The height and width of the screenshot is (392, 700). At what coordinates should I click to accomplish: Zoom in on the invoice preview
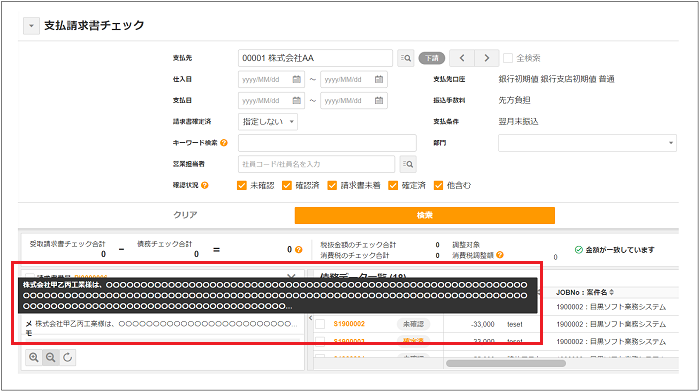[34, 357]
